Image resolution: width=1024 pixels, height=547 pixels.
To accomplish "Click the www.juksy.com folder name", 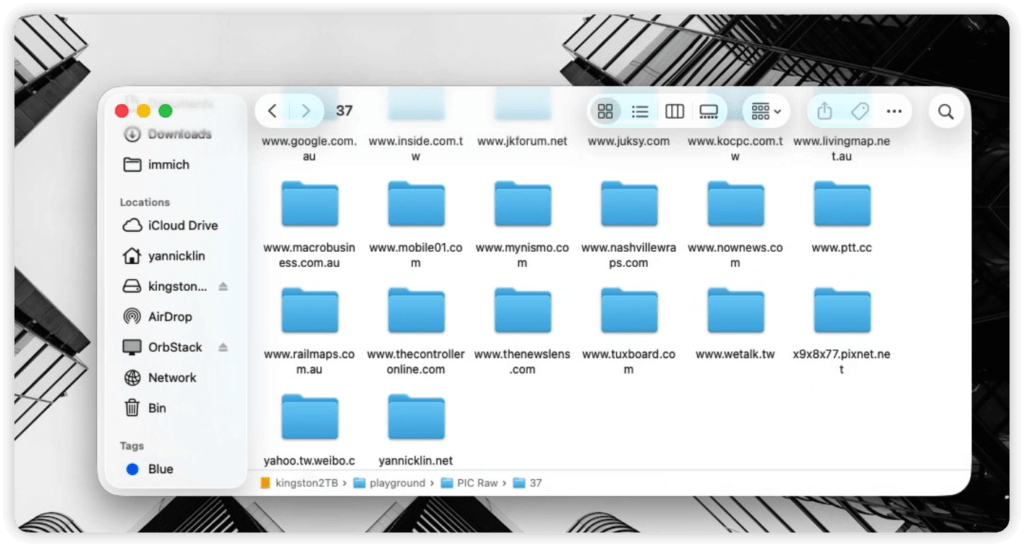I will click(629, 141).
